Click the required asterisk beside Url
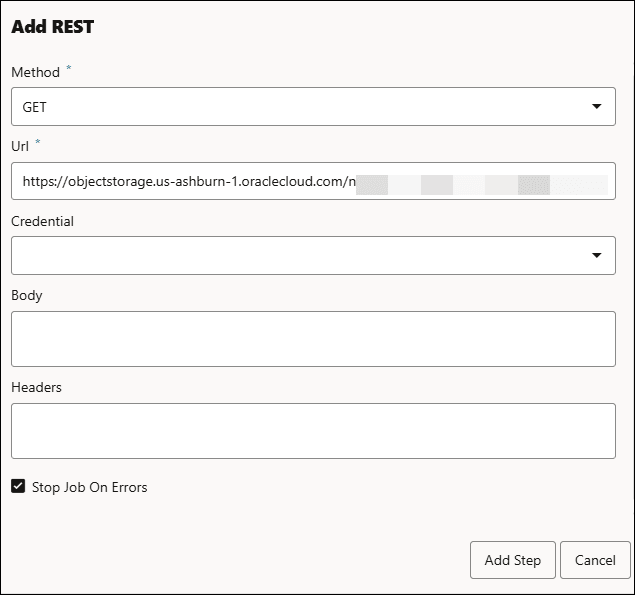The image size is (635, 595). (38, 143)
